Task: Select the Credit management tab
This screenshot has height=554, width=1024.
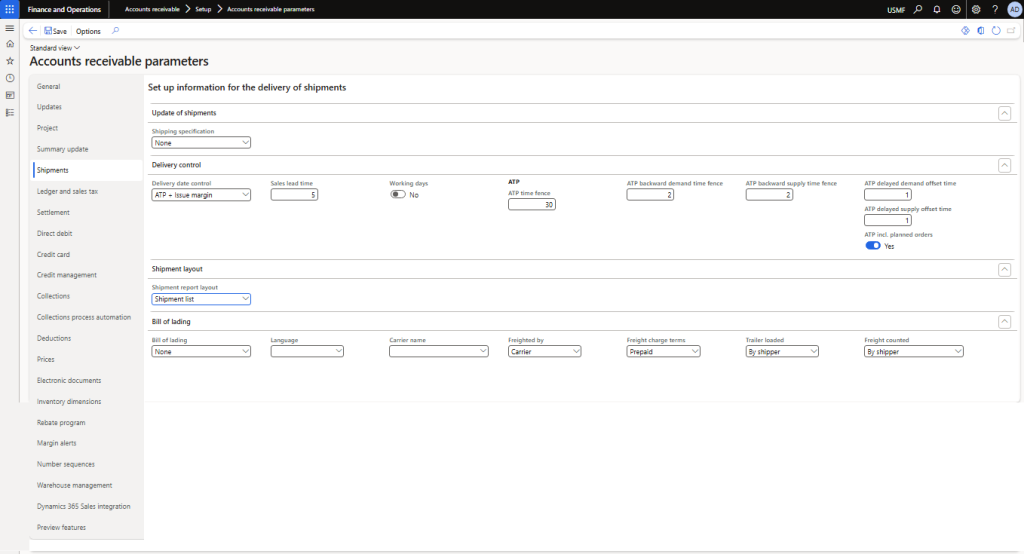Action: [x=67, y=275]
